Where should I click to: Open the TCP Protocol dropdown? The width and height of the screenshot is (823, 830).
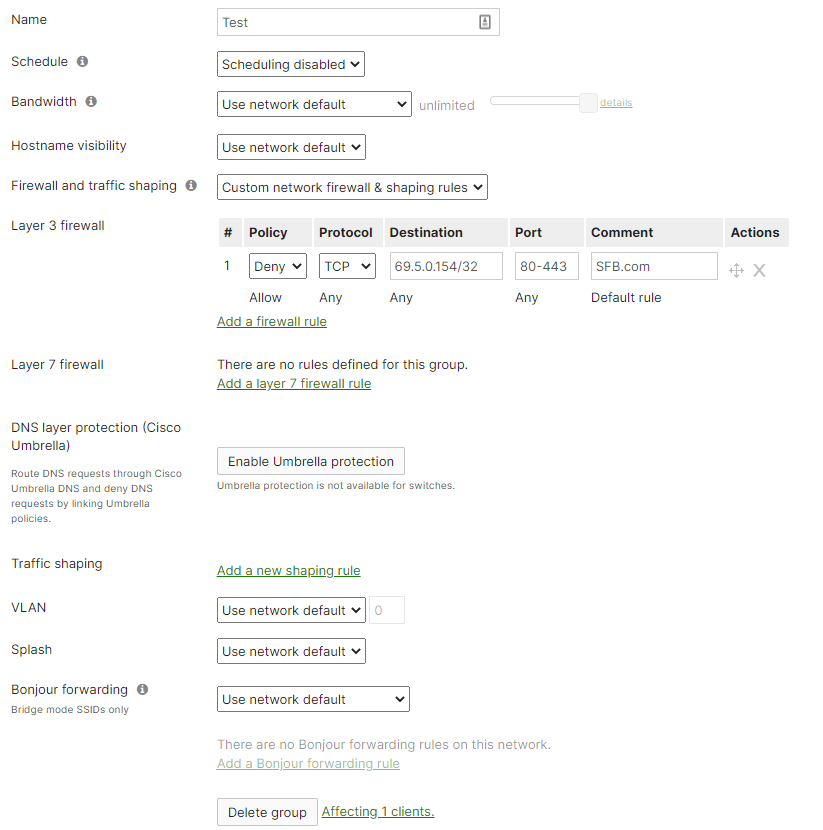(x=347, y=267)
